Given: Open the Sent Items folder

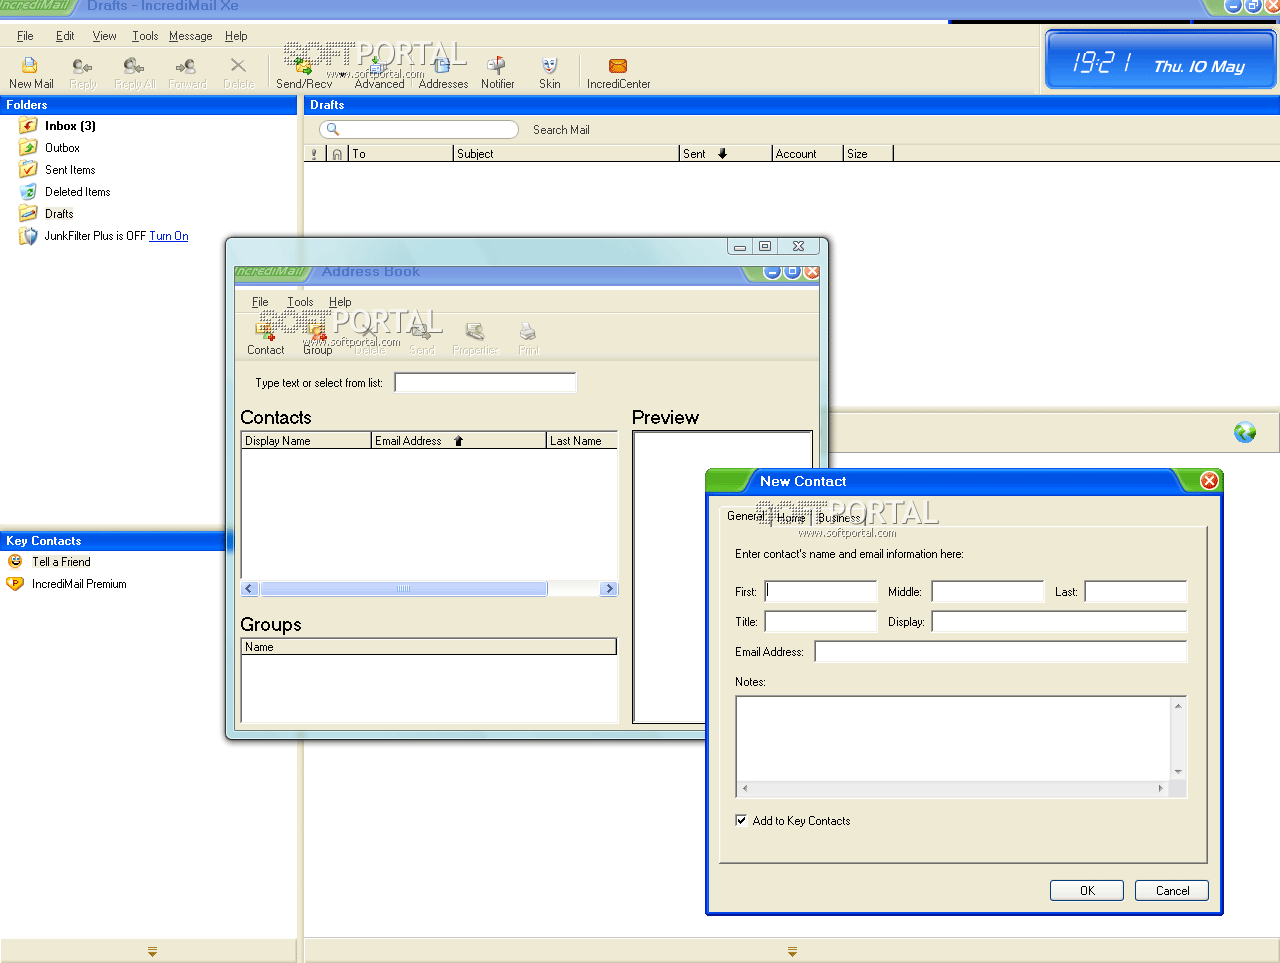Looking at the screenshot, I should point(70,170).
